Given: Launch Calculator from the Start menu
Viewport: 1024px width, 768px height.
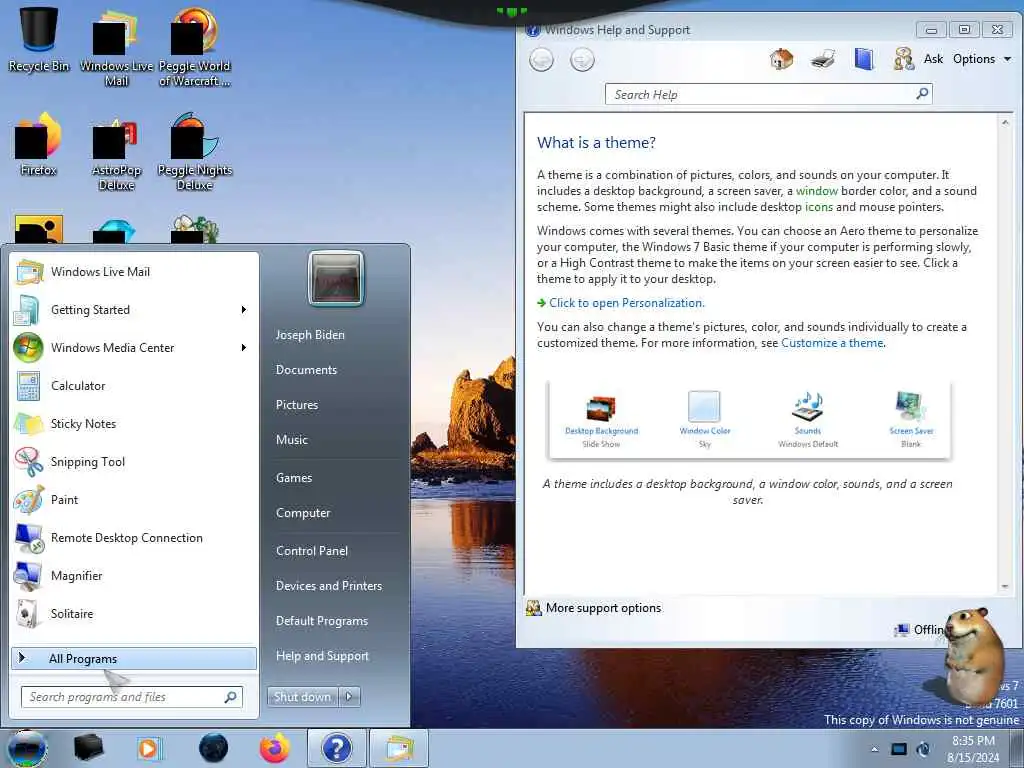Looking at the screenshot, I should click(134, 385).
